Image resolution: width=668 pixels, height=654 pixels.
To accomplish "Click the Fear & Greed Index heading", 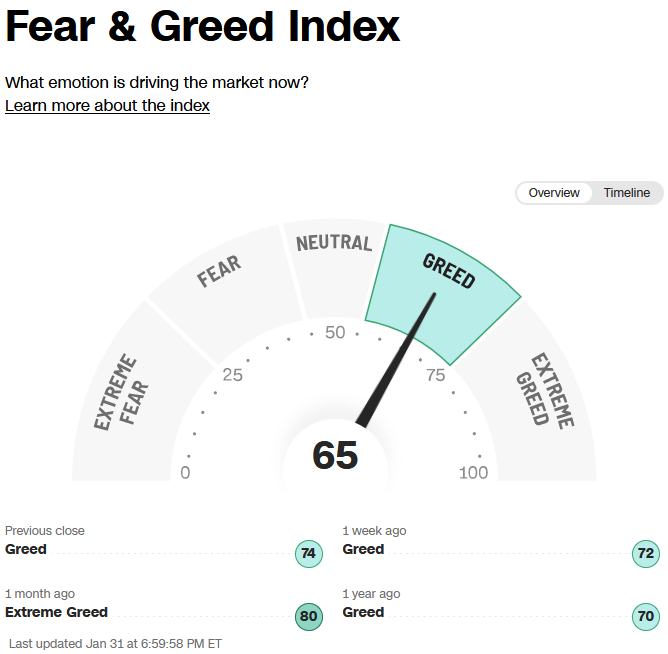I will pos(203,27).
